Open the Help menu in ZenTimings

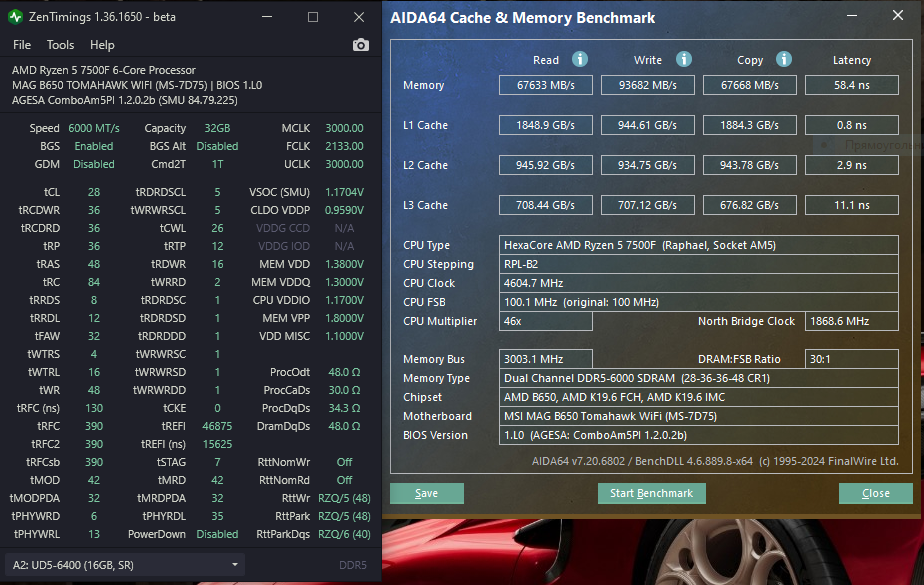click(102, 45)
